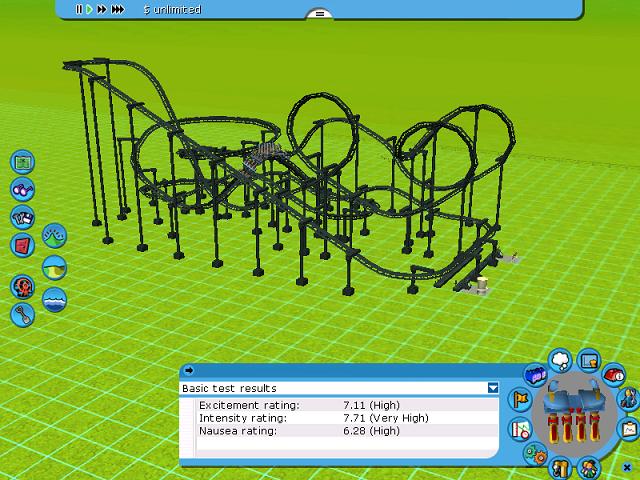The height and width of the screenshot is (480, 640).
Task: Select the shovel construction icon
Action: [22, 314]
